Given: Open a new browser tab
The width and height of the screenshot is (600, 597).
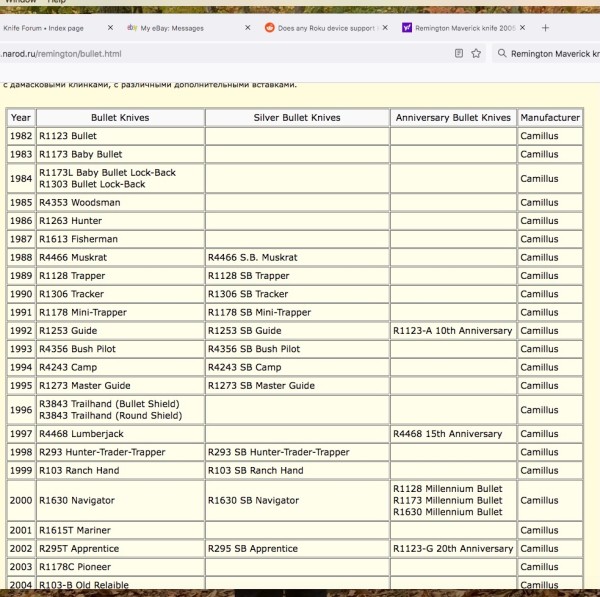Looking at the screenshot, I should point(545,28).
